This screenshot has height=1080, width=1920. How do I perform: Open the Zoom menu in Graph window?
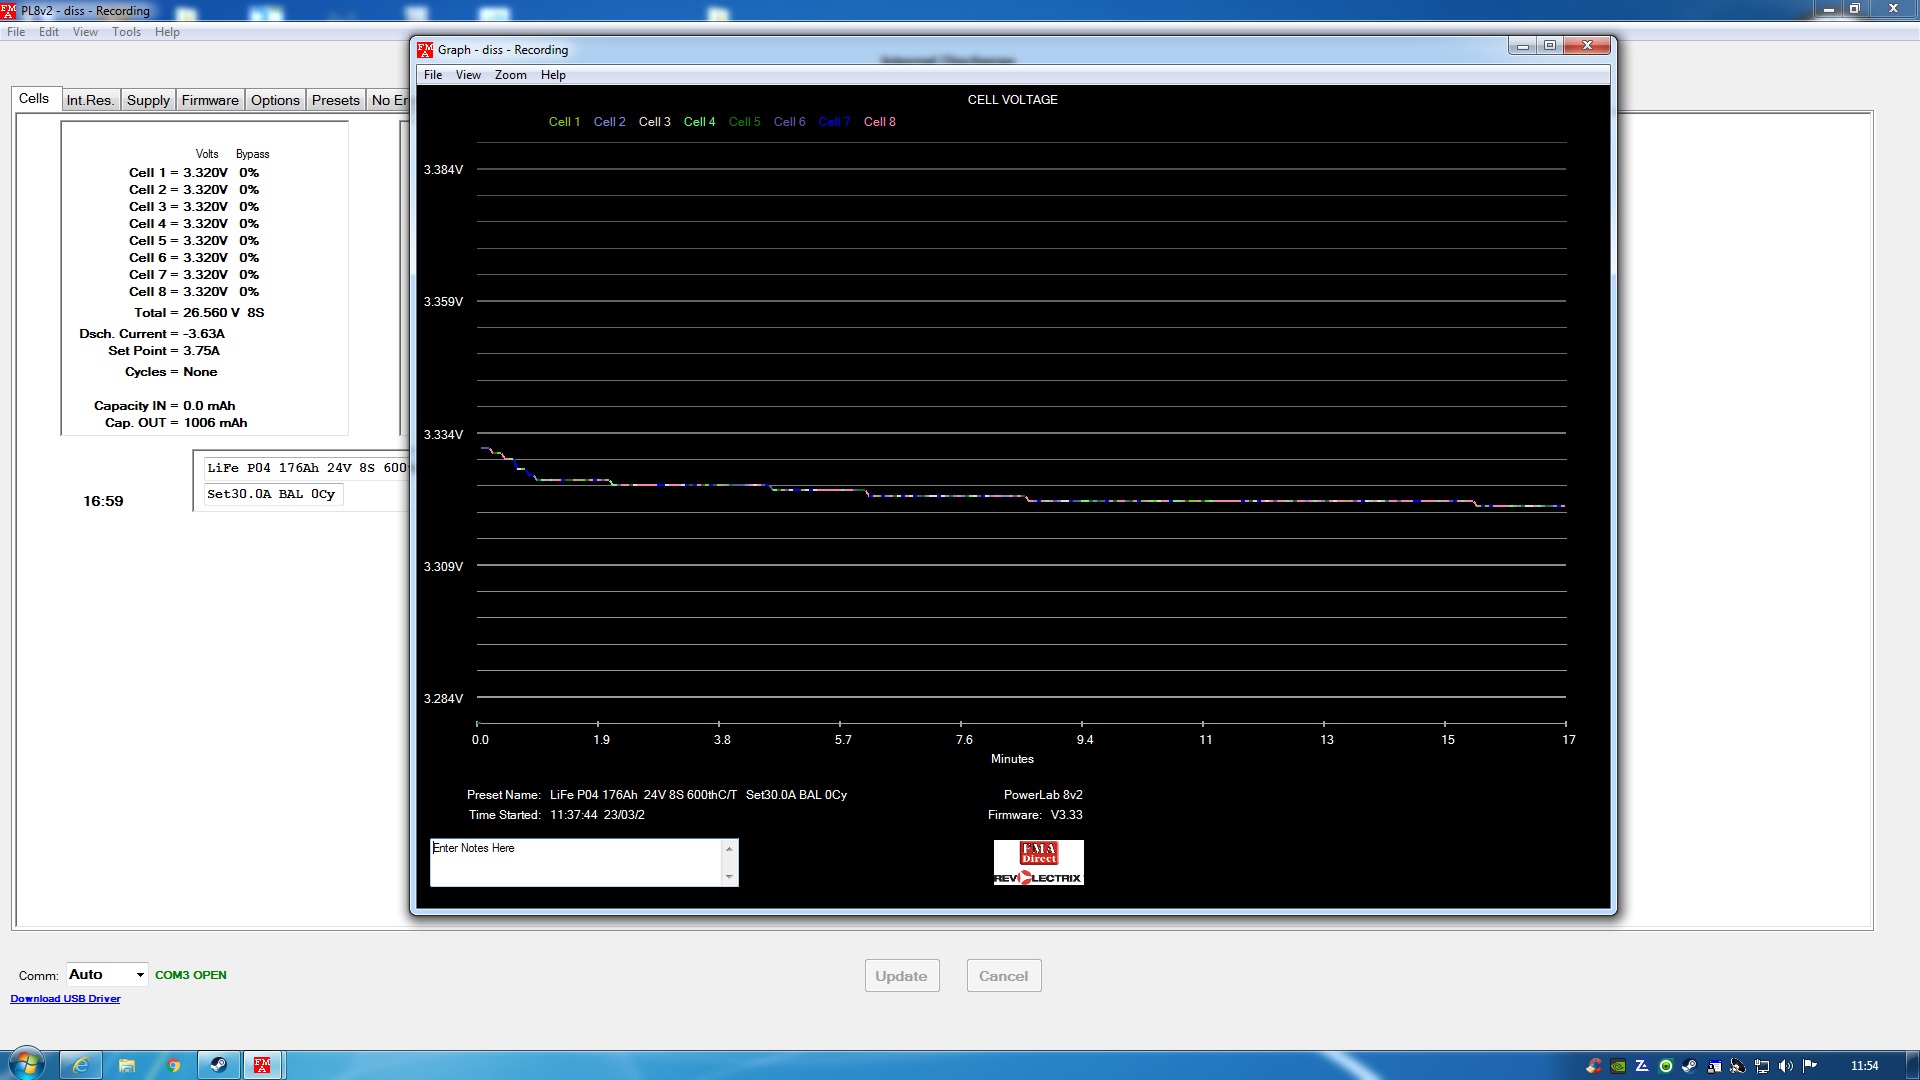(x=510, y=75)
